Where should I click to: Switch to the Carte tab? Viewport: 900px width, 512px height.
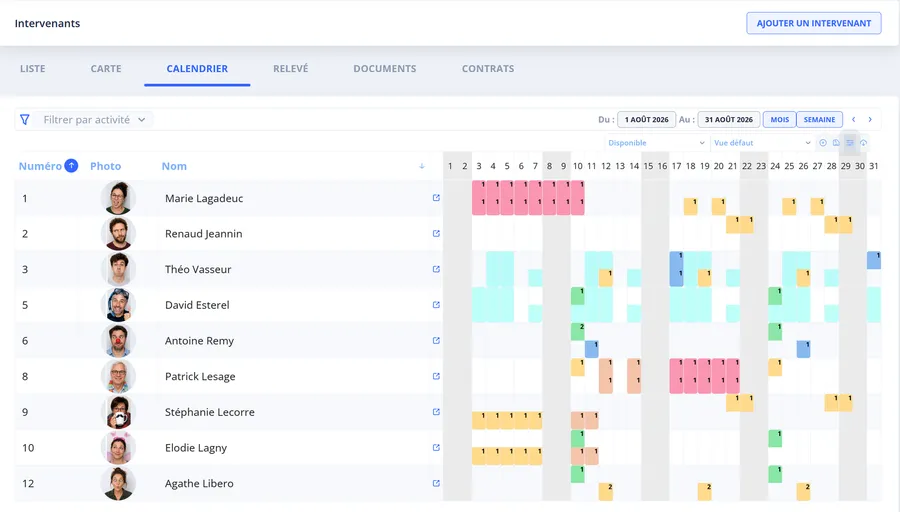(106, 68)
